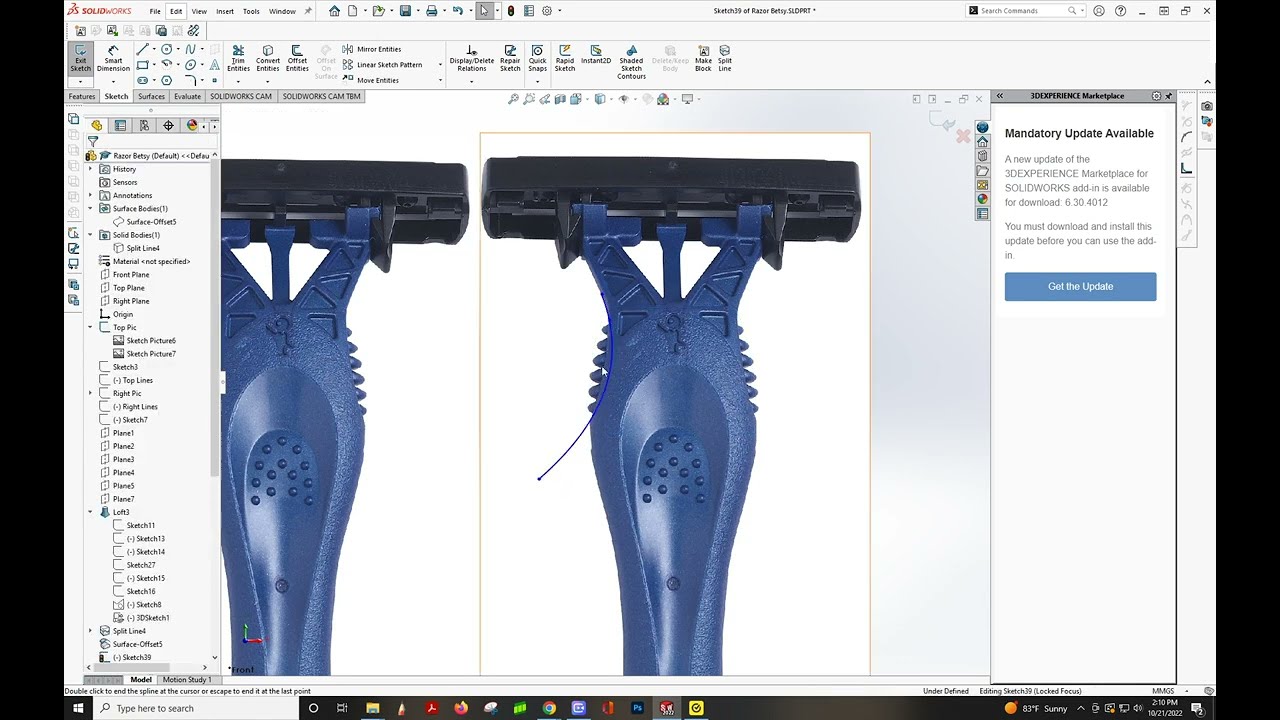This screenshot has height=720, width=1280.
Task: Collapse the Surface Bodies(1) node
Action: coord(91,208)
